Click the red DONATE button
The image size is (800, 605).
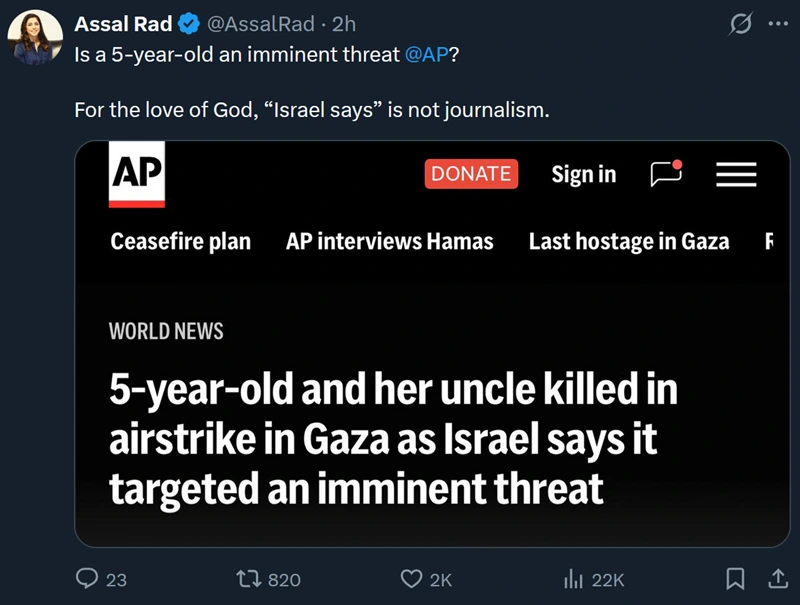471,174
